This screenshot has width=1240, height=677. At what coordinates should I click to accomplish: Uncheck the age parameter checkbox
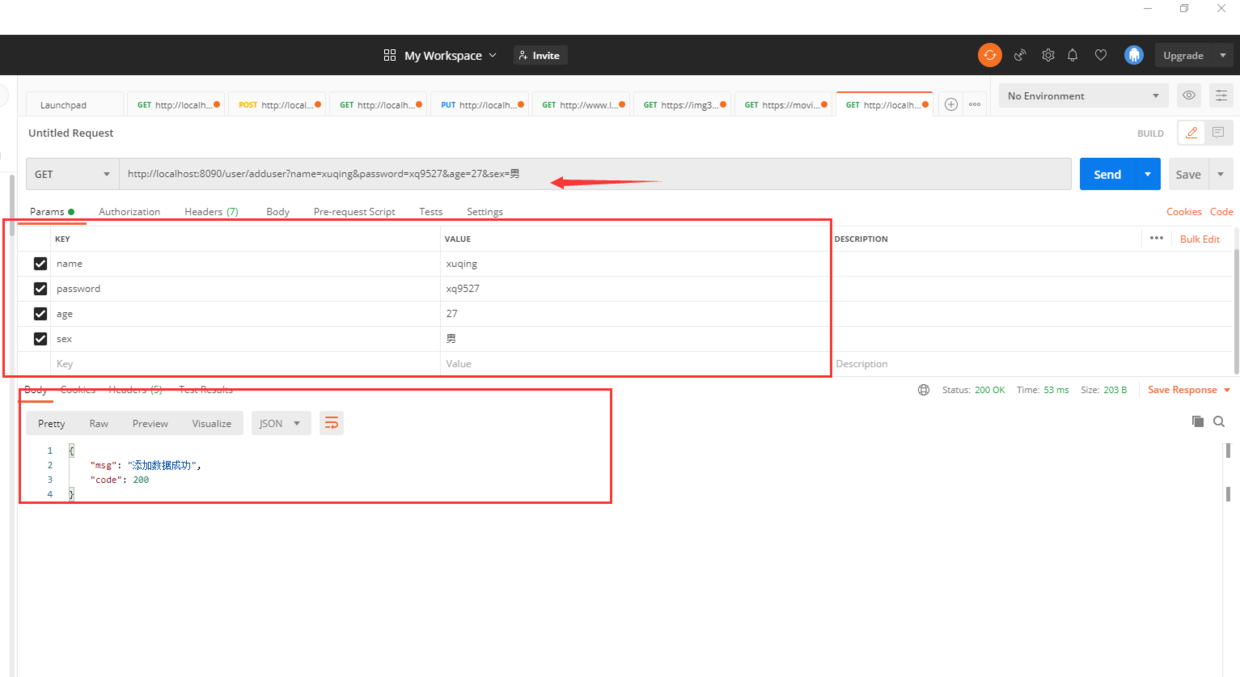coord(40,314)
